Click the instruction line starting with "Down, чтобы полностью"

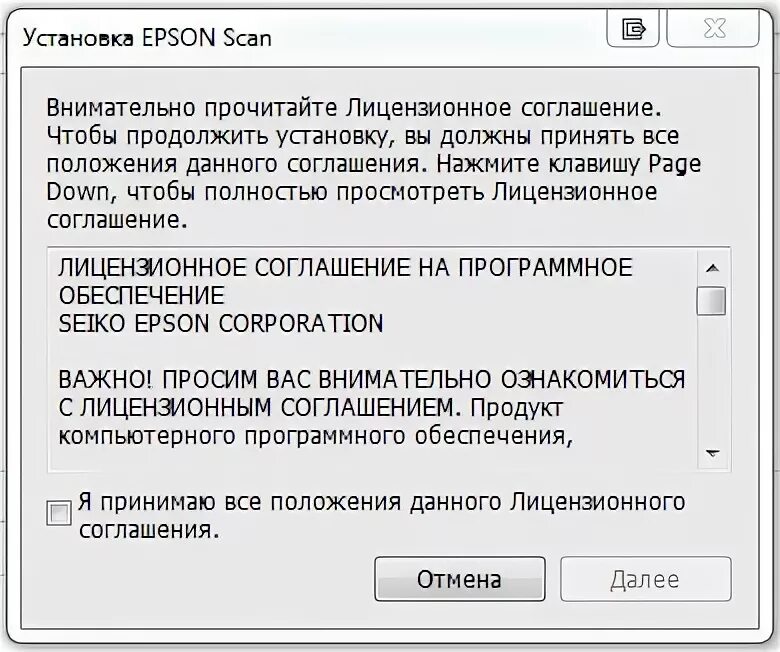[x=351, y=191]
